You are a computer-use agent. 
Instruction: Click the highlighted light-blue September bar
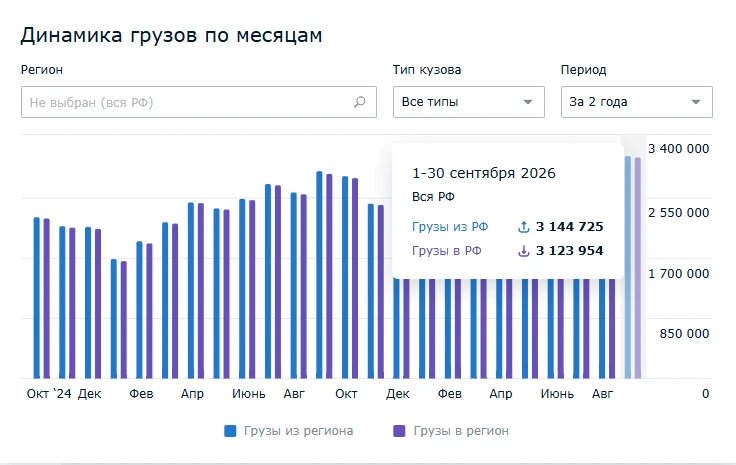coord(628,267)
